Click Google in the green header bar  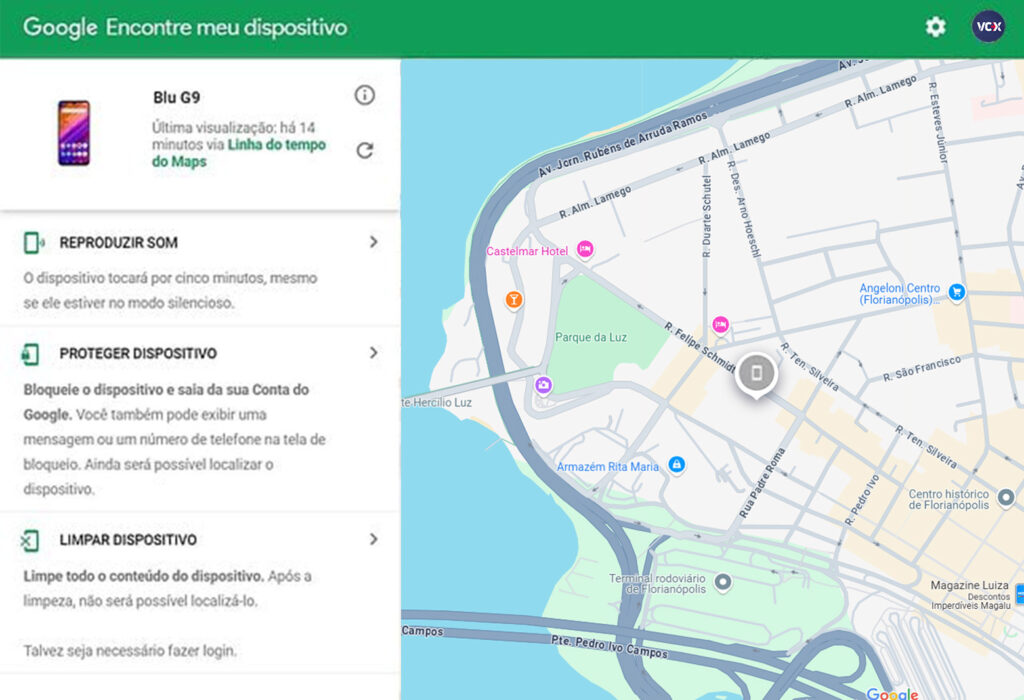coord(60,27)
